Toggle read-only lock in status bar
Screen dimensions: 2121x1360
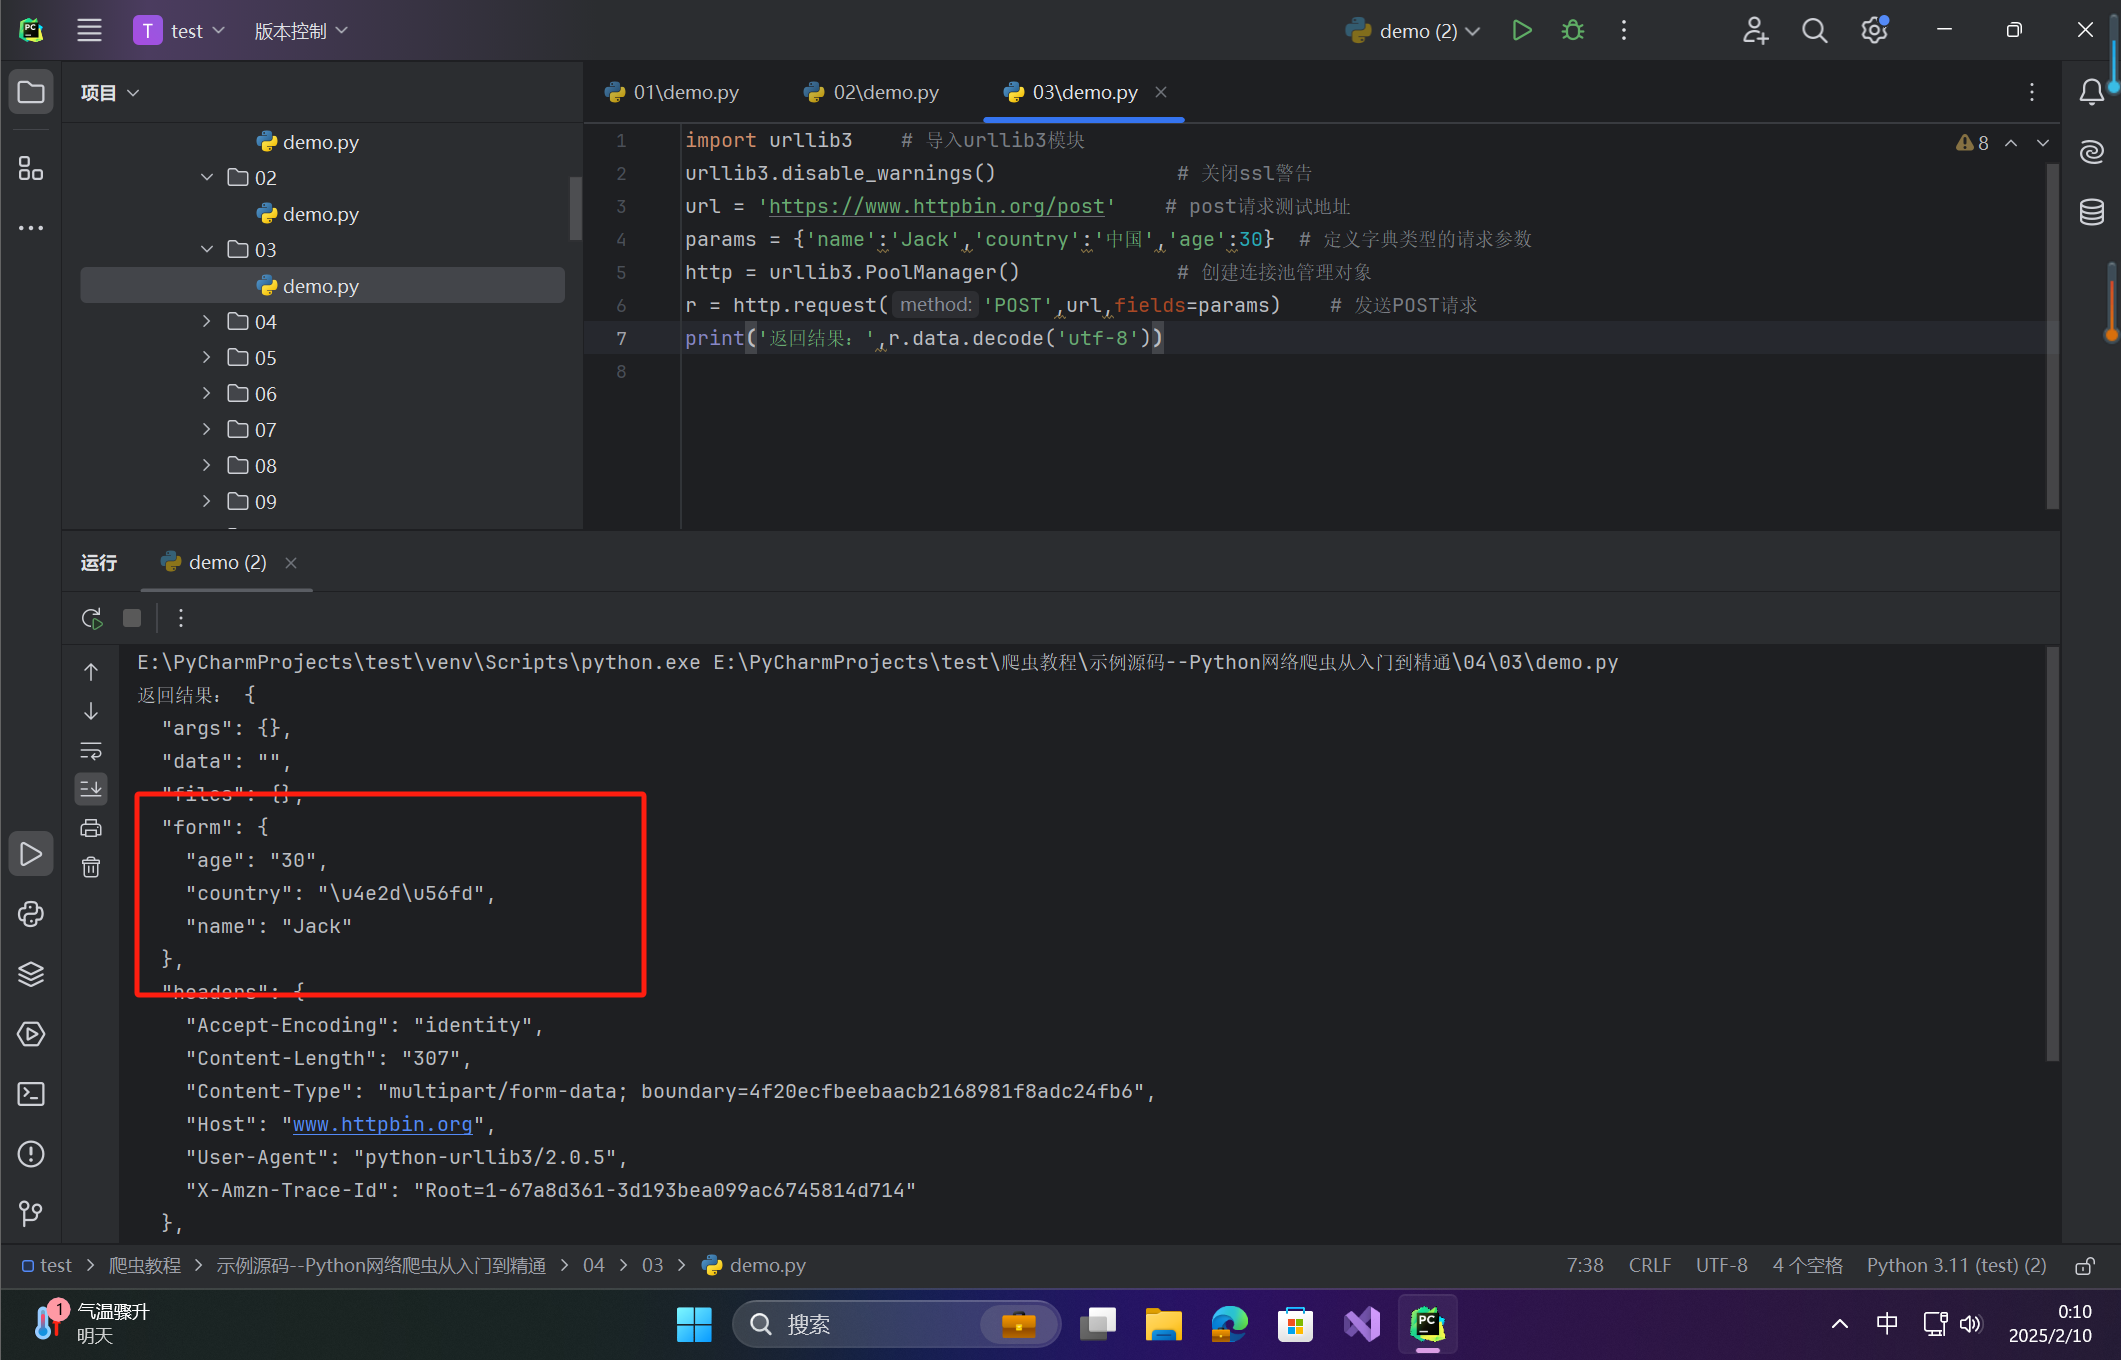pyautogui.click(x=2085, y=1266)
